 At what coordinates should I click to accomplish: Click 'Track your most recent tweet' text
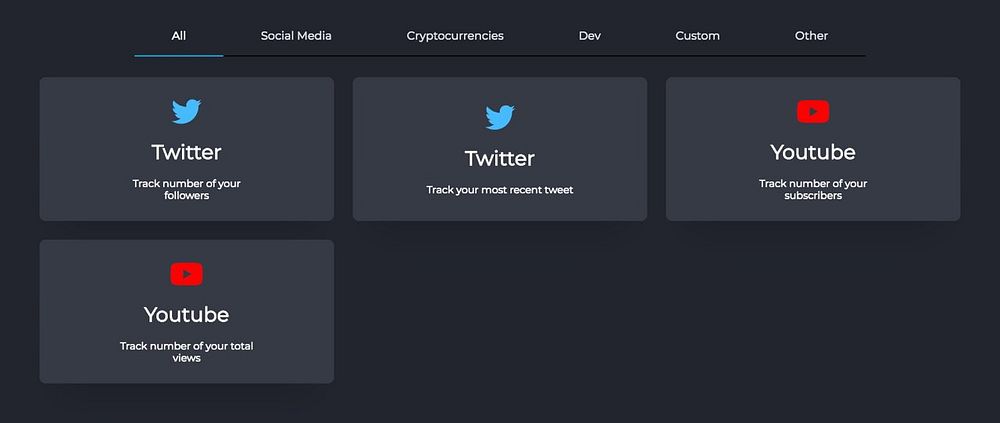click(500, 190)
